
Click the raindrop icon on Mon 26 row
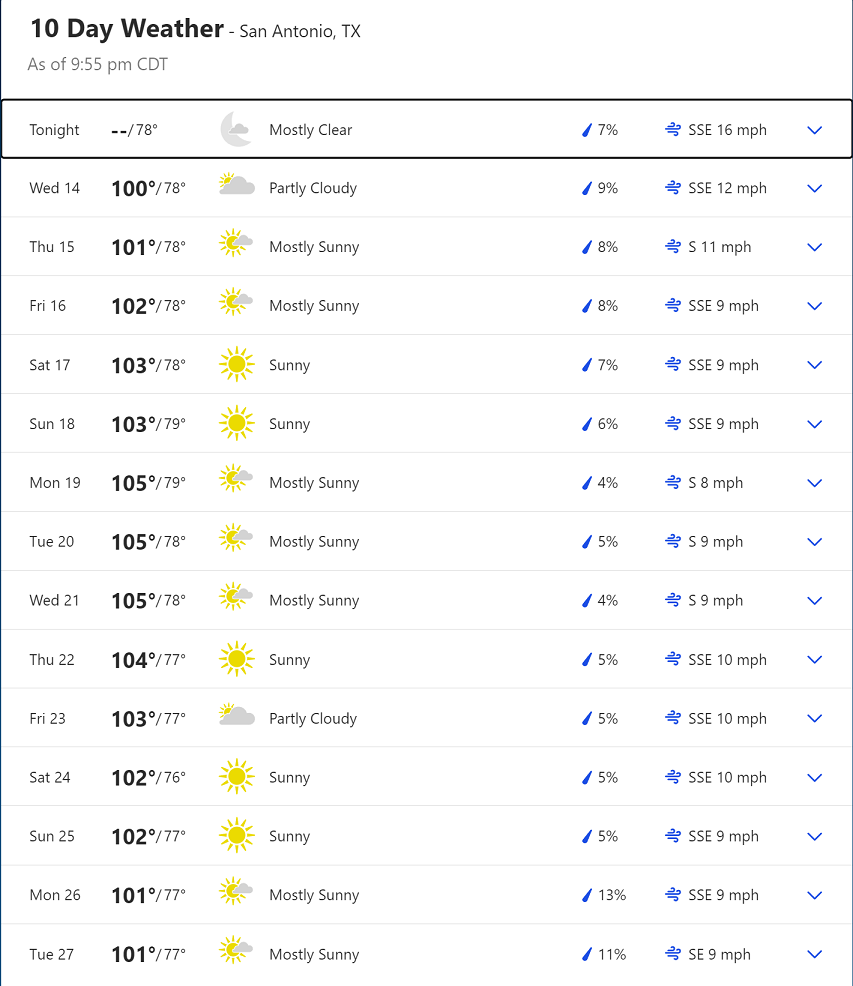tap(587, 895)
